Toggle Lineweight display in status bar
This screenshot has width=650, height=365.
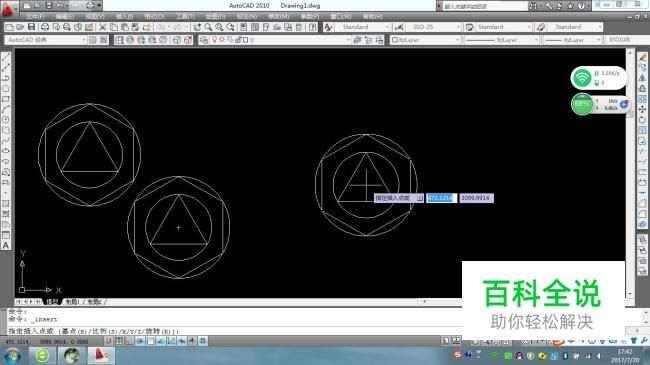tap(192, 341)
